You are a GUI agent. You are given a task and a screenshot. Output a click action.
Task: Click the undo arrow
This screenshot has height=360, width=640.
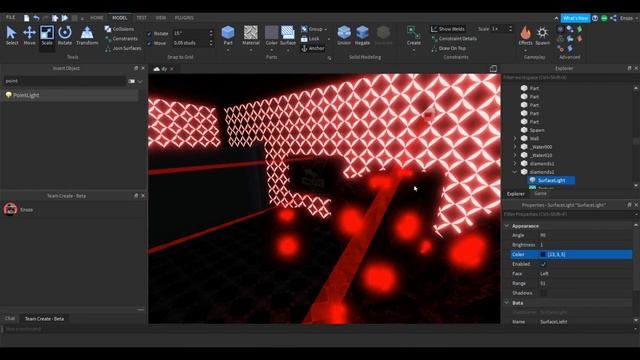36,18
